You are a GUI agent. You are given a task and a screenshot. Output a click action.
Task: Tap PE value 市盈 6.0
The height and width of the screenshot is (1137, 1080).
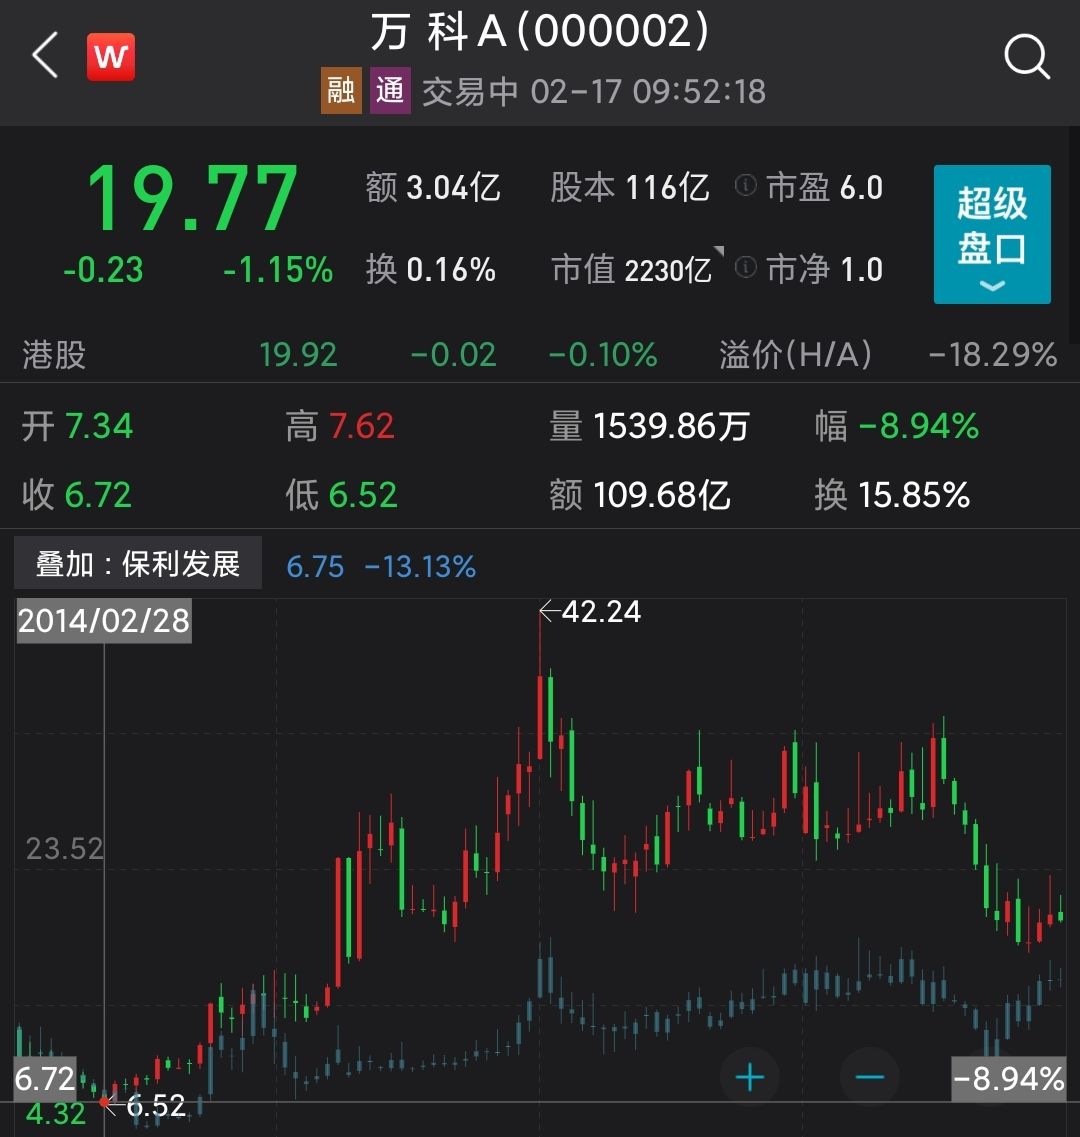(x=825, y=188)
